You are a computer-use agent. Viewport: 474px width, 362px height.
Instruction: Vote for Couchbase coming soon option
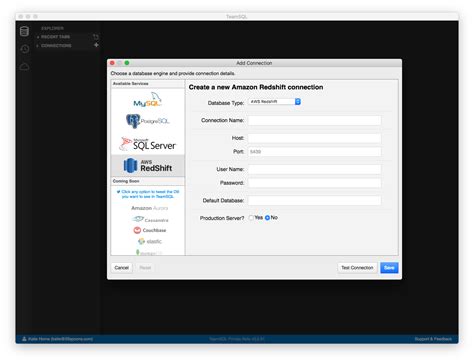(x=150, y=230)
